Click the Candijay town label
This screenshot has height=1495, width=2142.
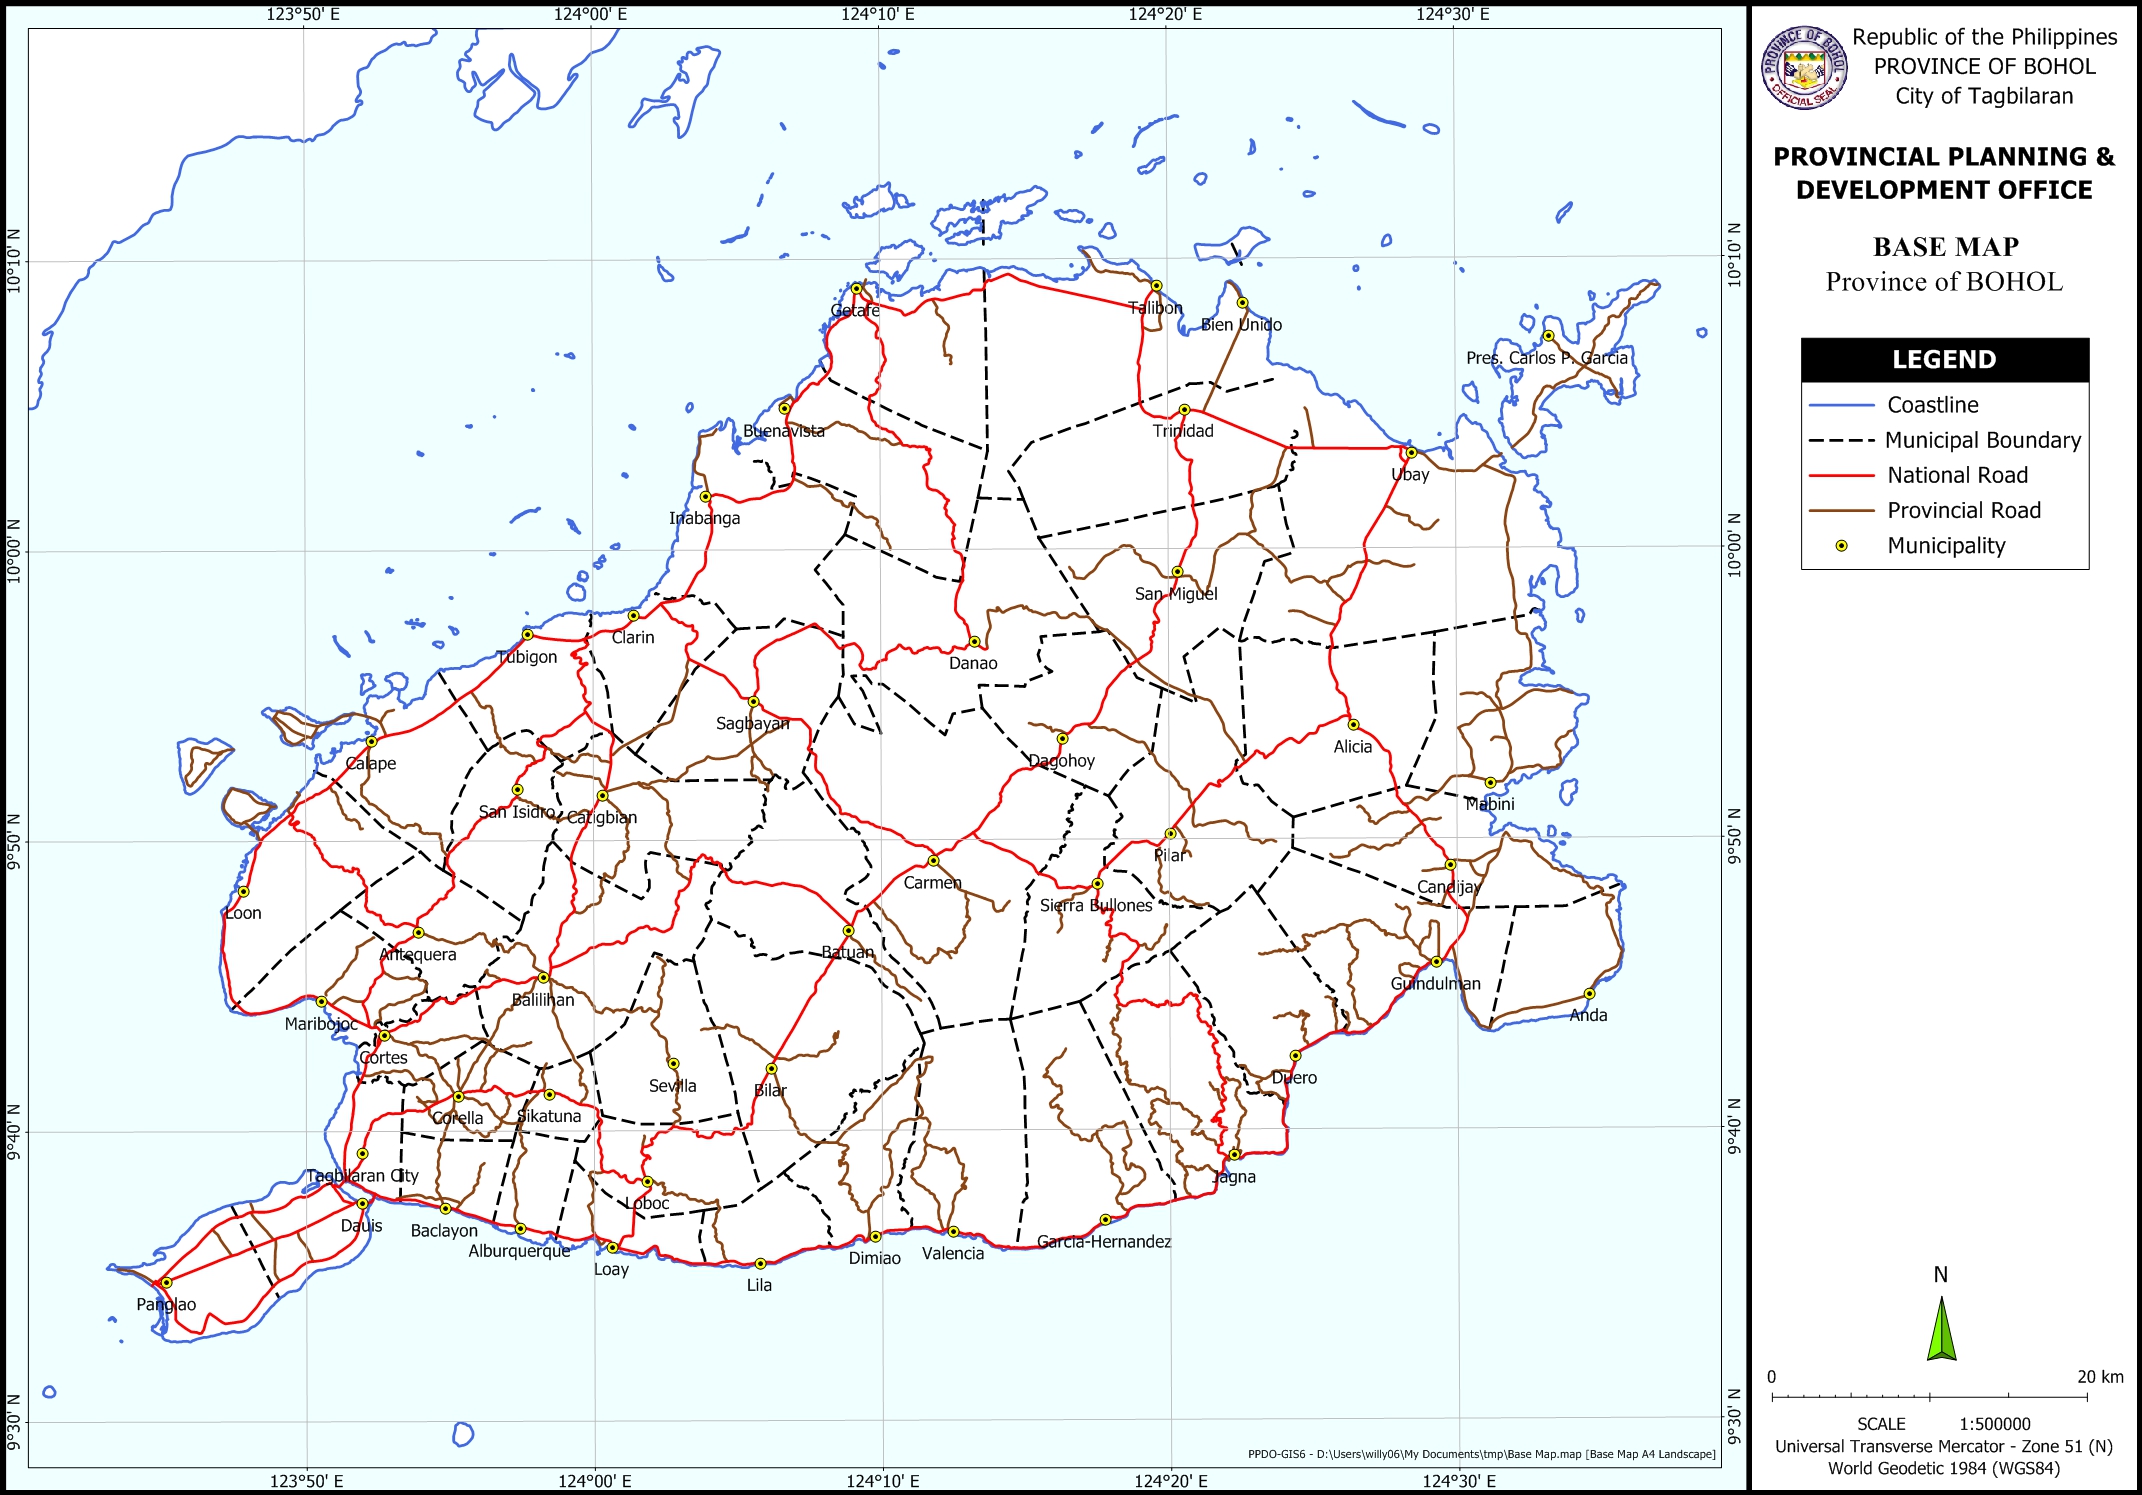click(x=1449, y=887)
